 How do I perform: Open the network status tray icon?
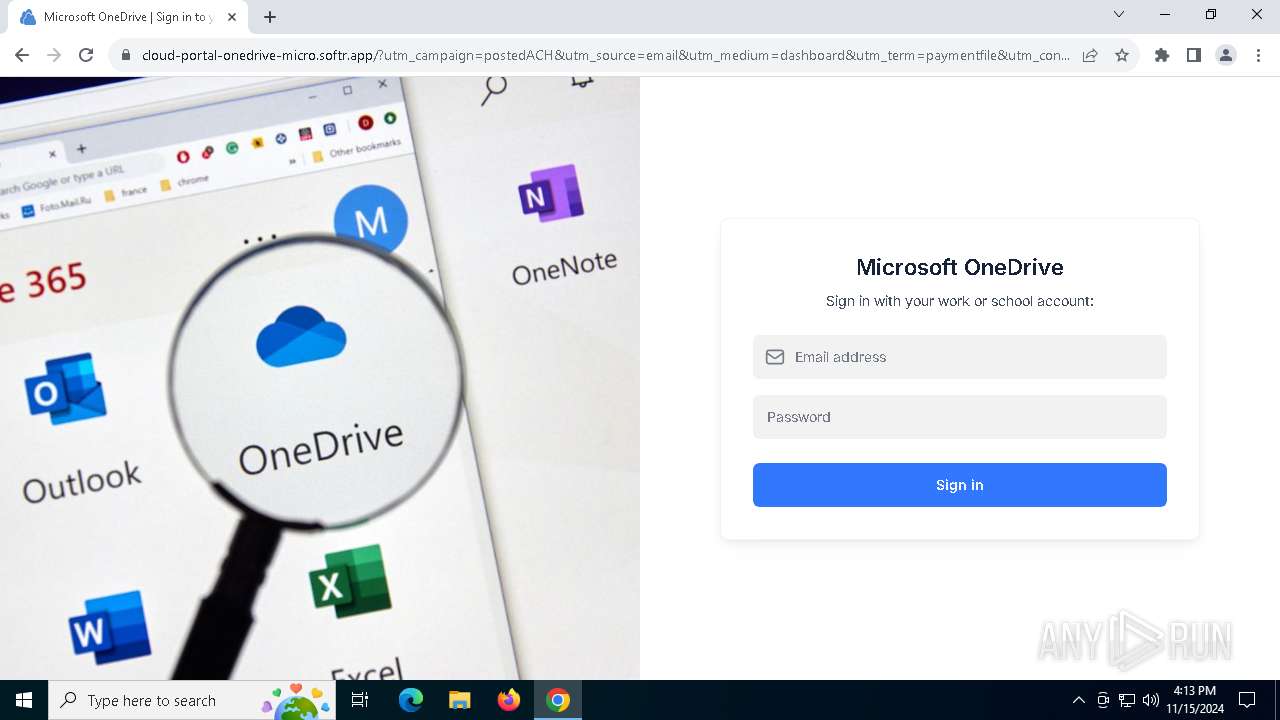[x=1127, y=700]
